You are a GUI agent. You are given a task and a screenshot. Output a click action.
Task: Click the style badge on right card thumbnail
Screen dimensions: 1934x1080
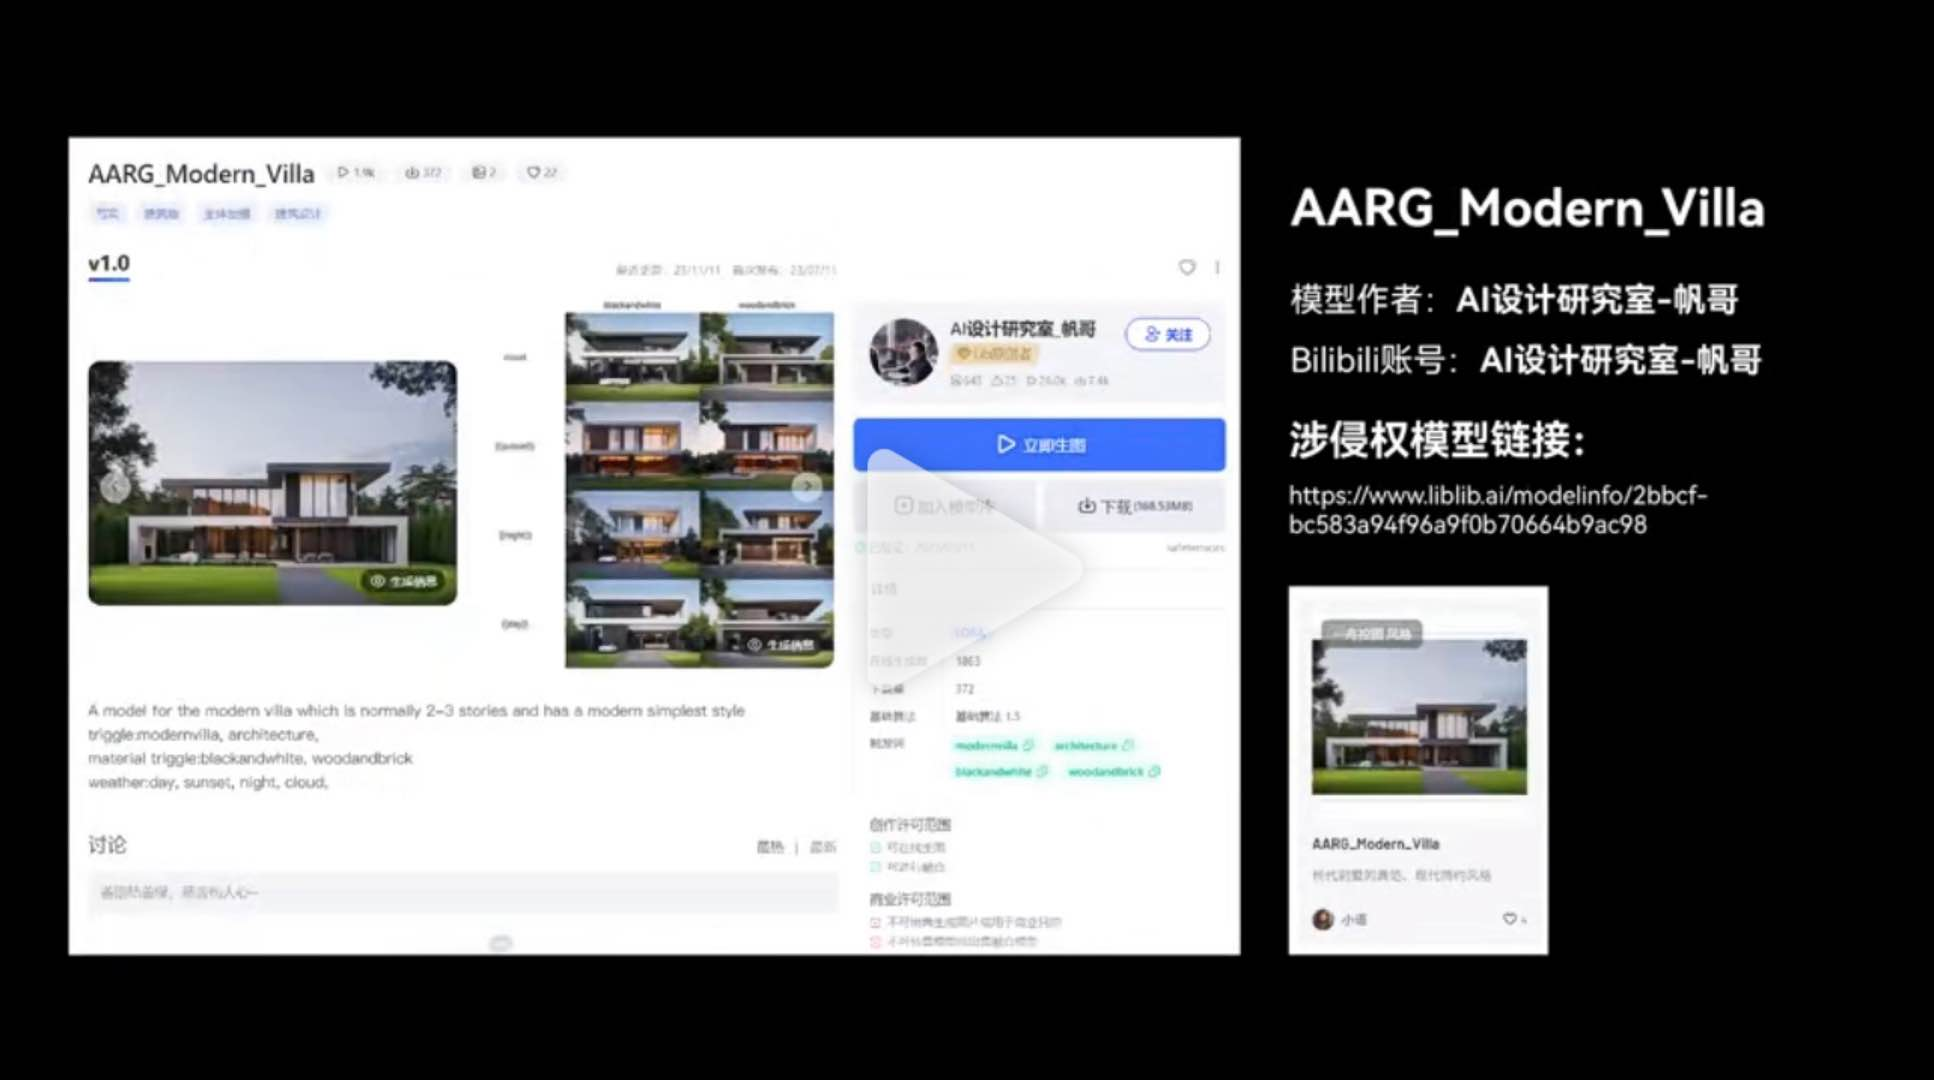(1372, 633)
